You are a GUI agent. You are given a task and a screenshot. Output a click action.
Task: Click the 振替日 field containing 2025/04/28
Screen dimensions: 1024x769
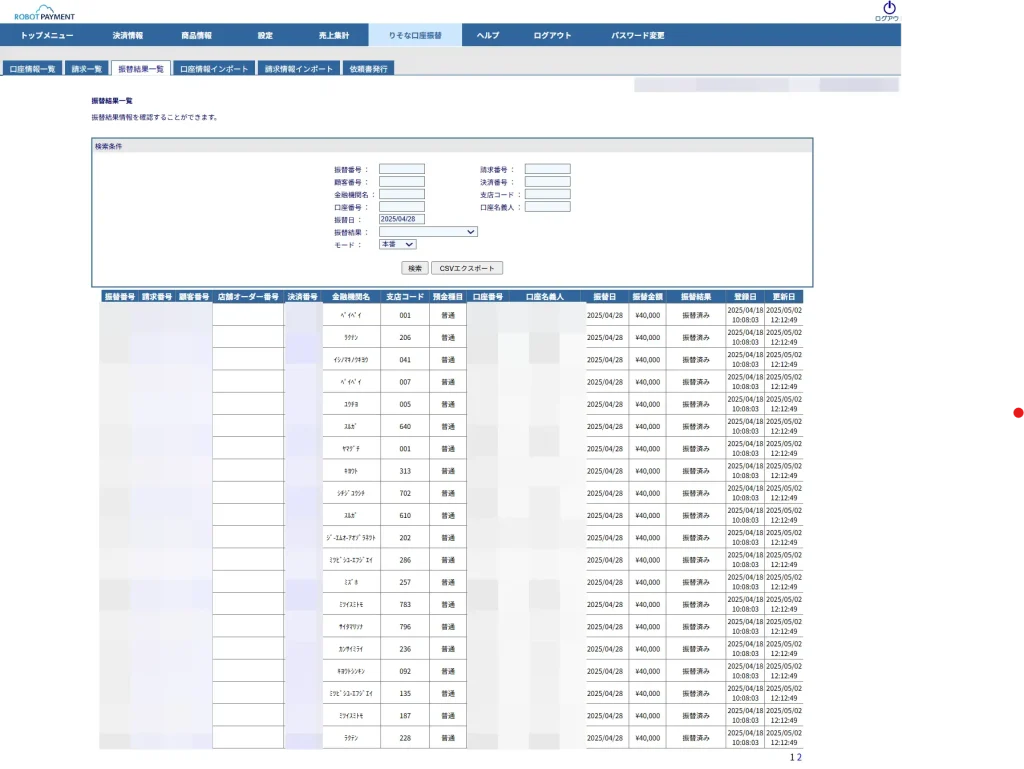[x=402, y=219]
